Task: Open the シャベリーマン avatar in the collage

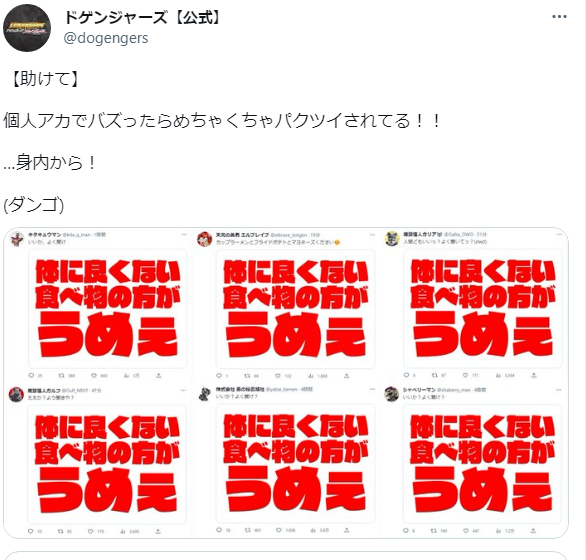Action: pyautogui.click(x=392, y=394)
